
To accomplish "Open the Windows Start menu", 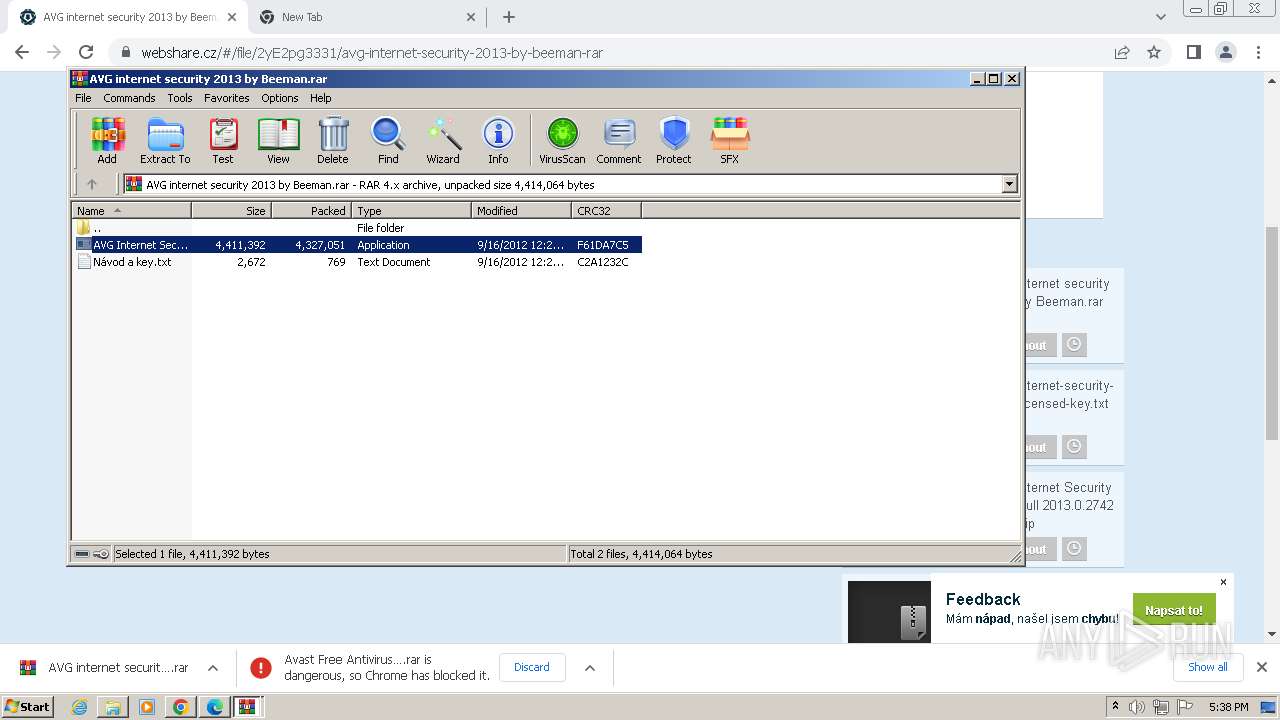I will coord(27,706).
